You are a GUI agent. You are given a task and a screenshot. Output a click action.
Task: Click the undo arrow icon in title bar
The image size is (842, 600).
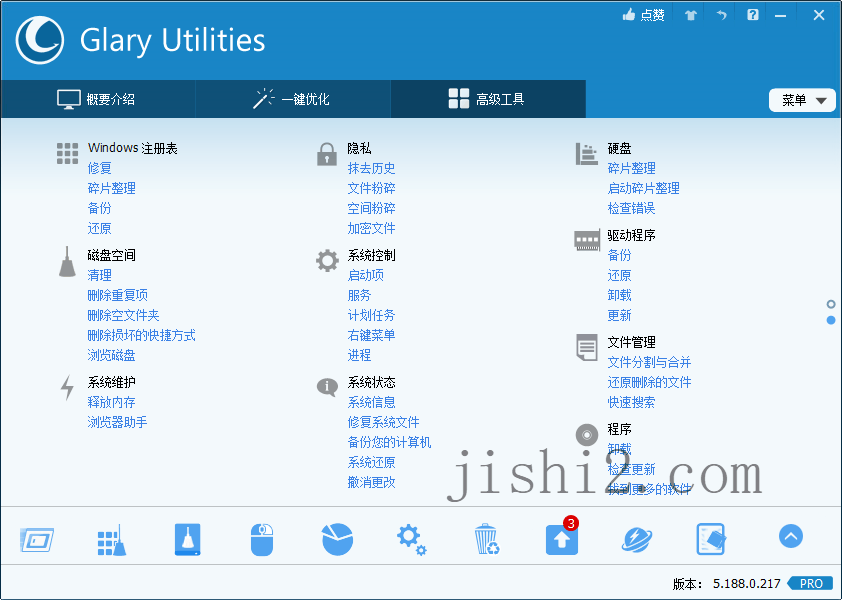pos(721,15)
